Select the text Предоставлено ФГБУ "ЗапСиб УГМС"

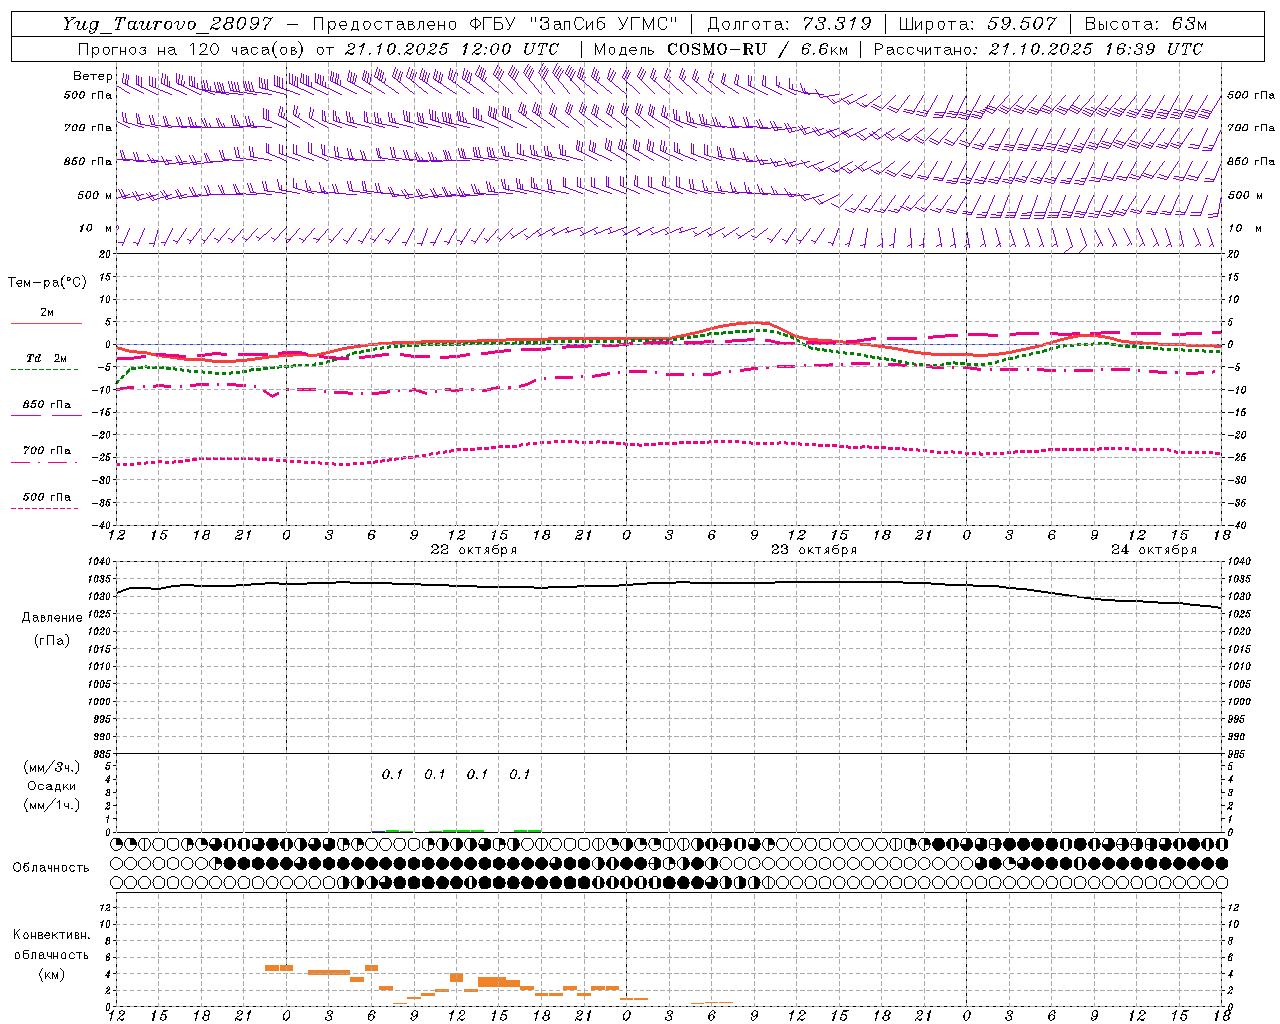(496, 24)
